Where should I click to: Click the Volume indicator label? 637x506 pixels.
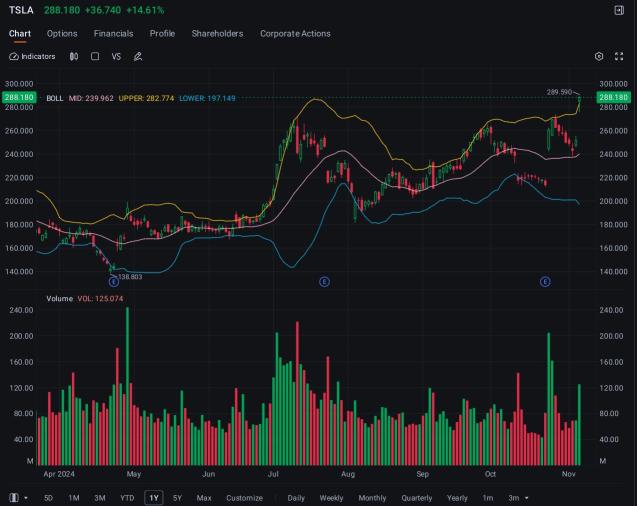[59, 298]
